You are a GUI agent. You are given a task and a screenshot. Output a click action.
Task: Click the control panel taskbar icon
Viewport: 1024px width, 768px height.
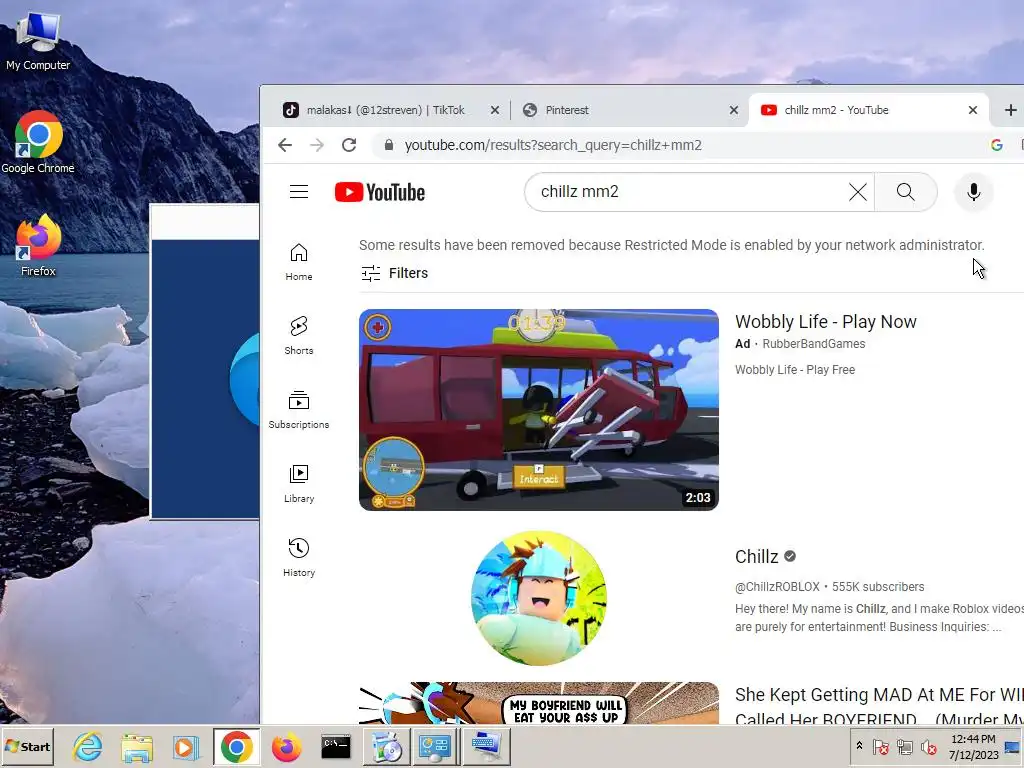pos(435,747)
